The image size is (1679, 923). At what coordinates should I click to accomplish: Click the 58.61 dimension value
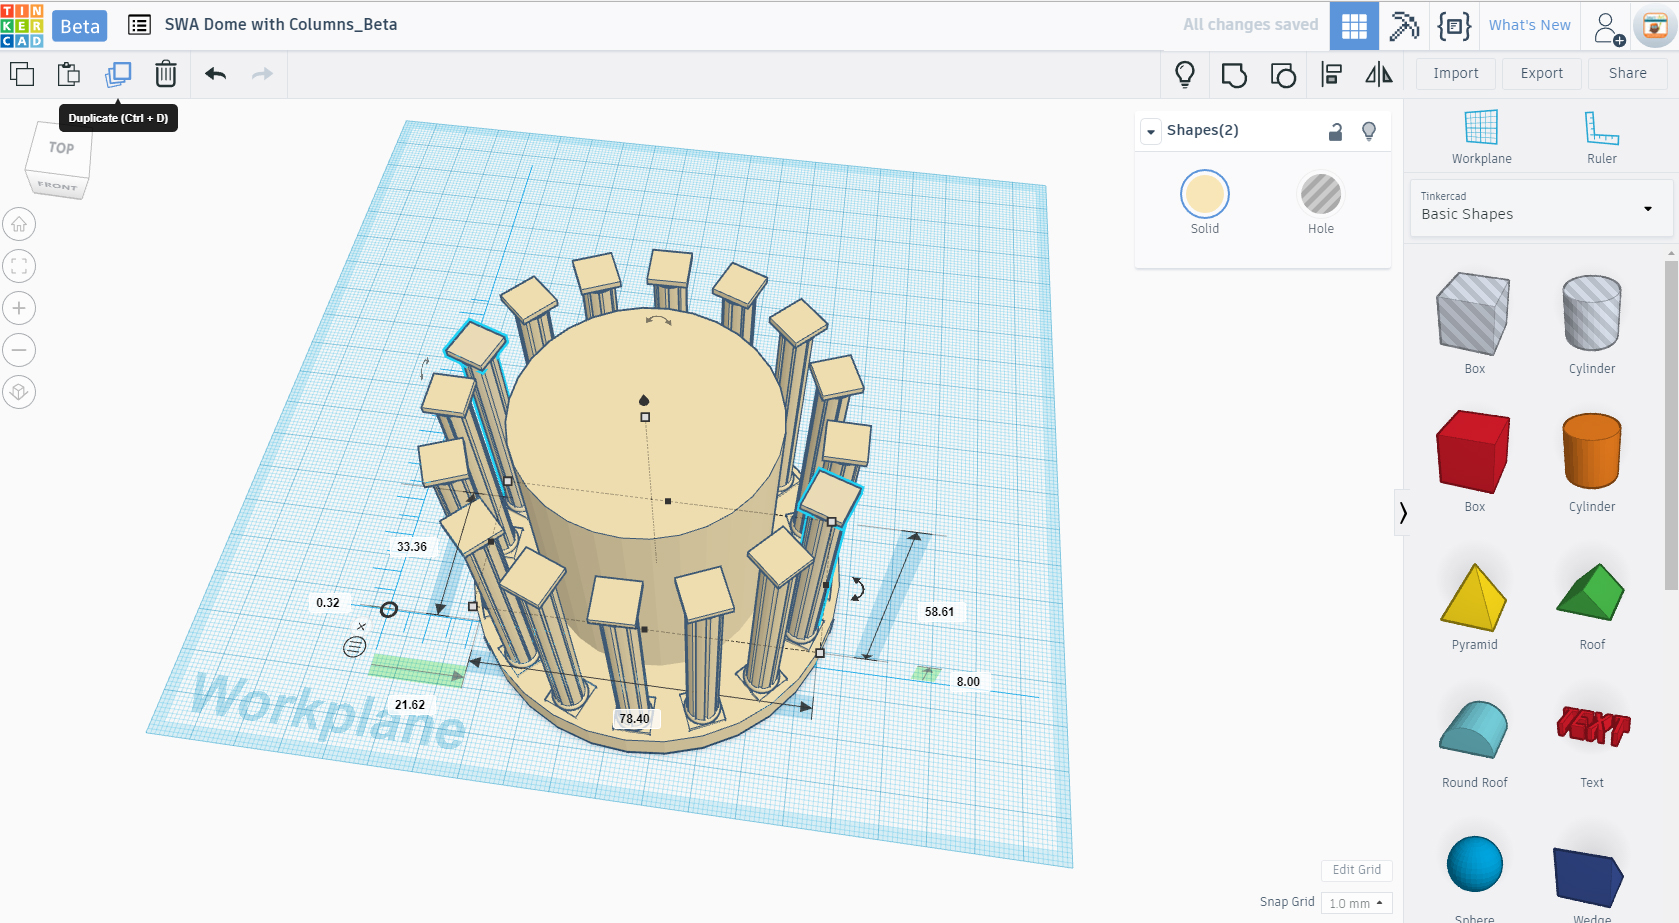point(939,612)
